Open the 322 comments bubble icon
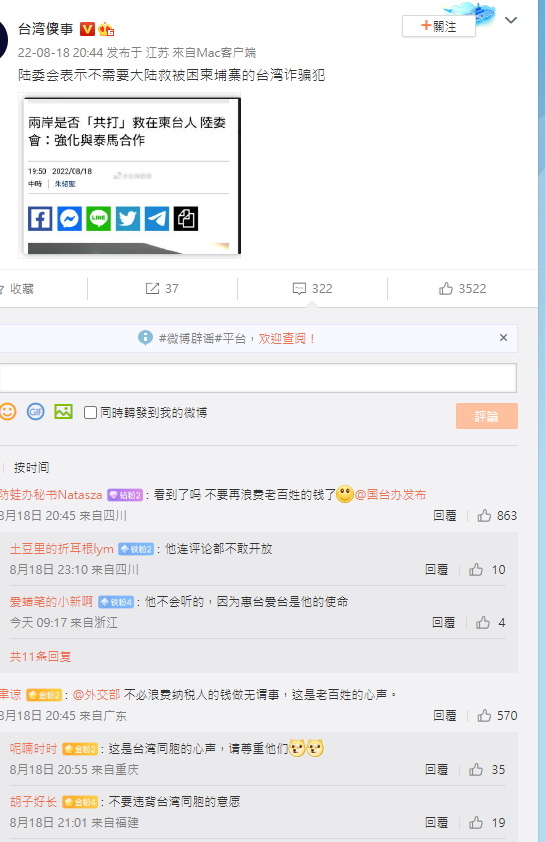 (299, 289)
